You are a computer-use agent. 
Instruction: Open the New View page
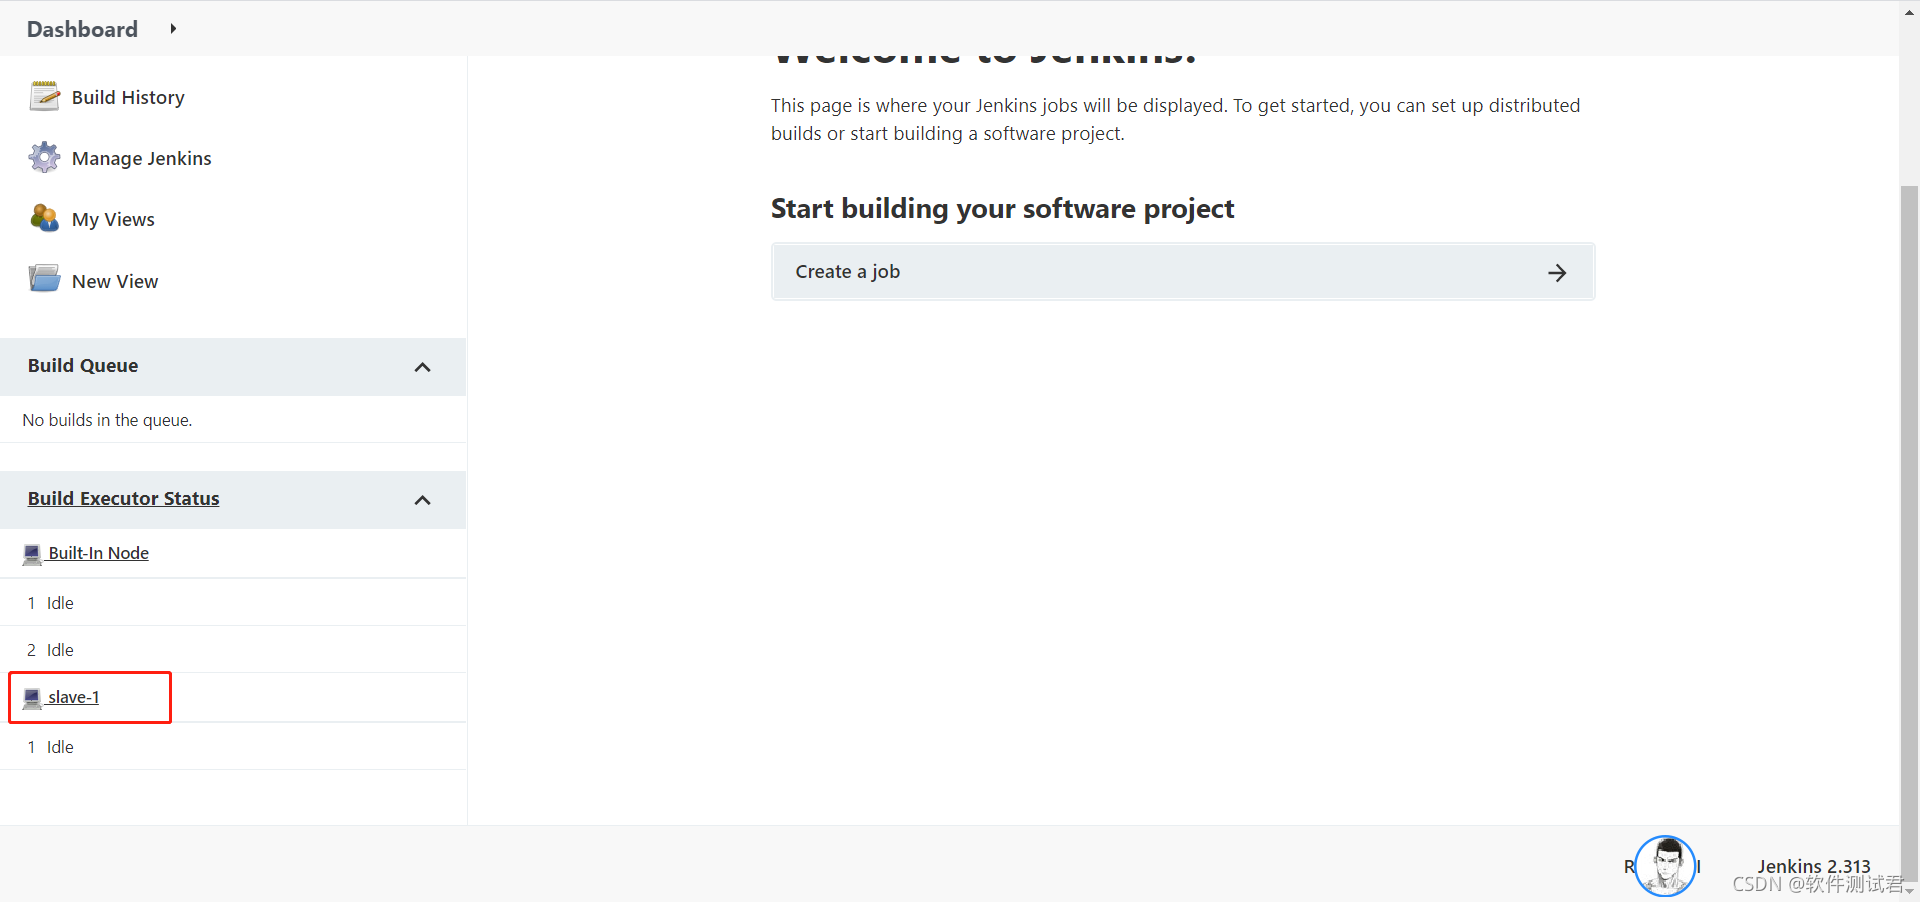click(x=115, y=281)
